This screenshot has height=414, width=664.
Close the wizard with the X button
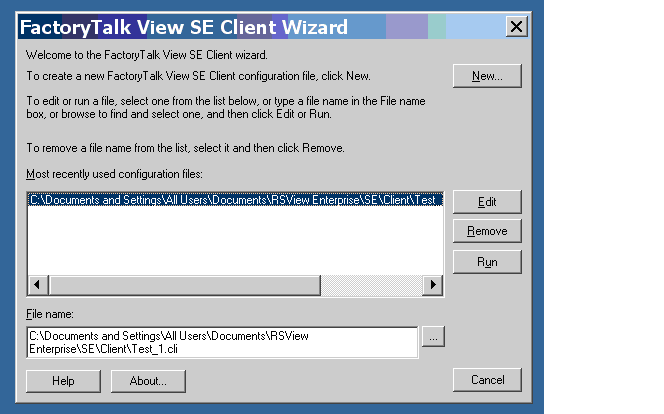point(517,27)
